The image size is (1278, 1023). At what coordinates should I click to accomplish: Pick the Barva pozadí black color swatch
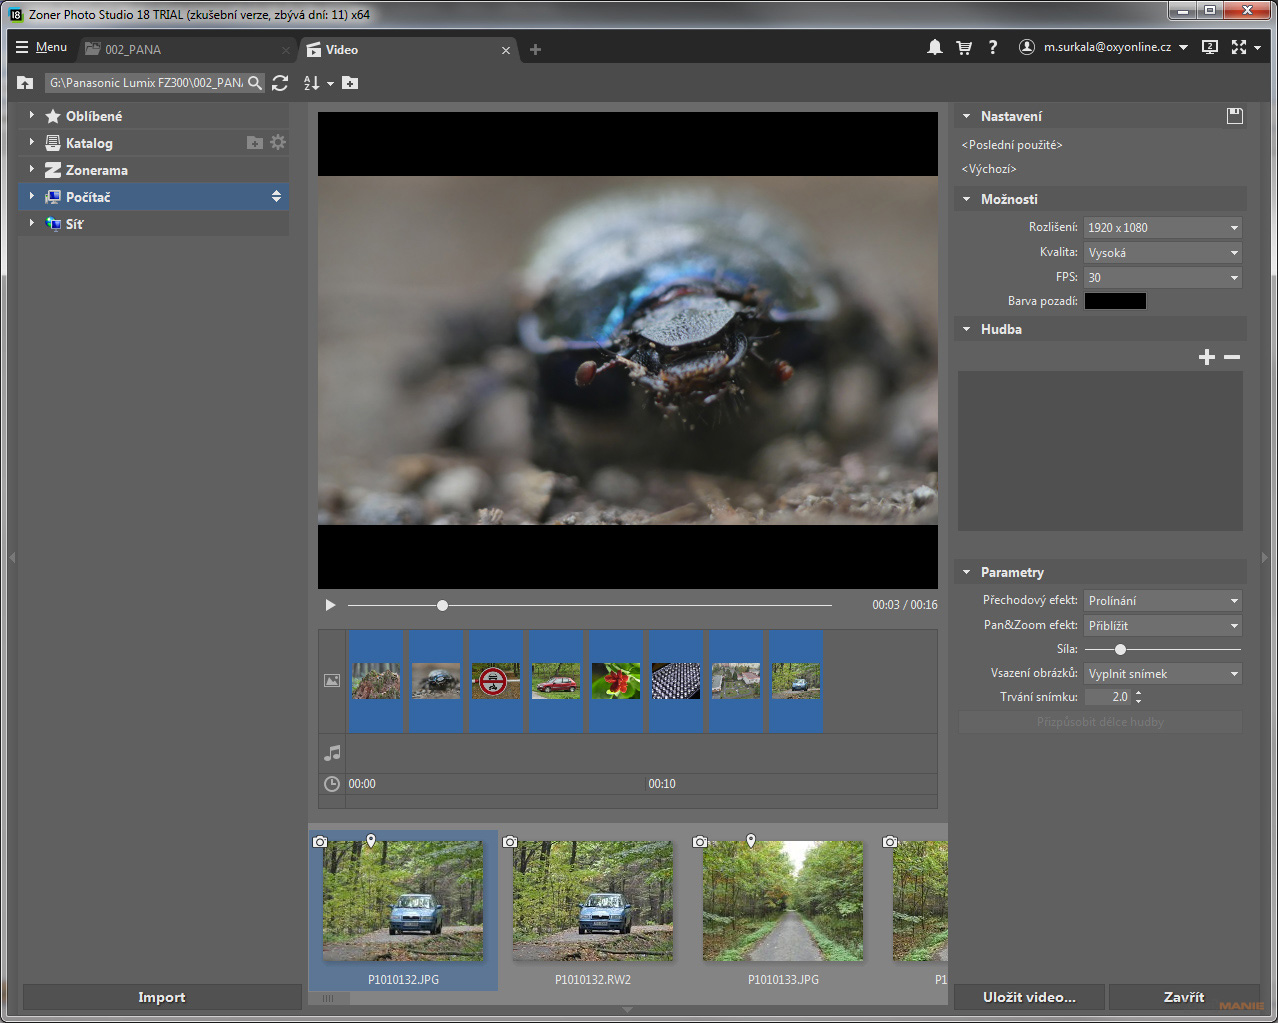(1115, 301)
